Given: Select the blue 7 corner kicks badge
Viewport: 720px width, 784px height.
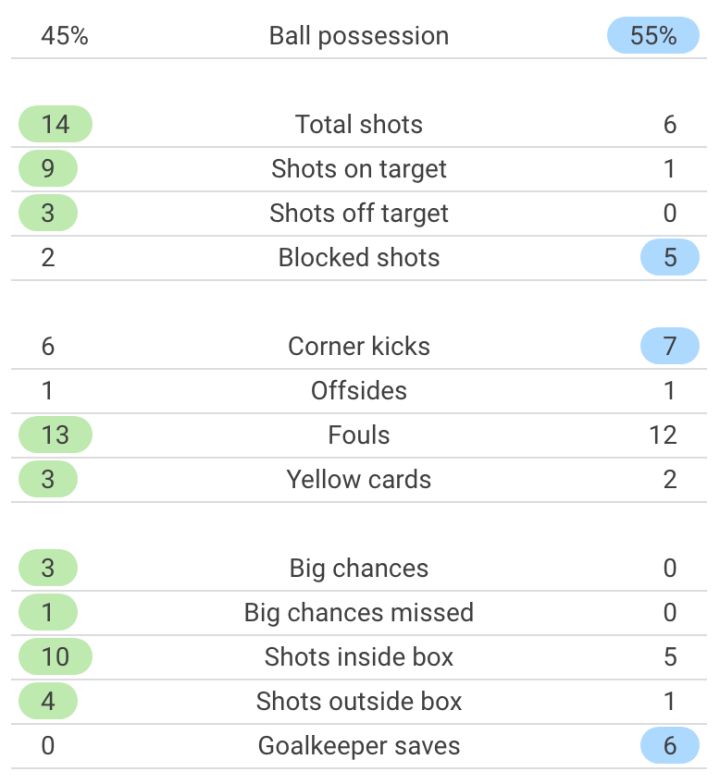Looking at the screenshot, I should coord(669,347).
